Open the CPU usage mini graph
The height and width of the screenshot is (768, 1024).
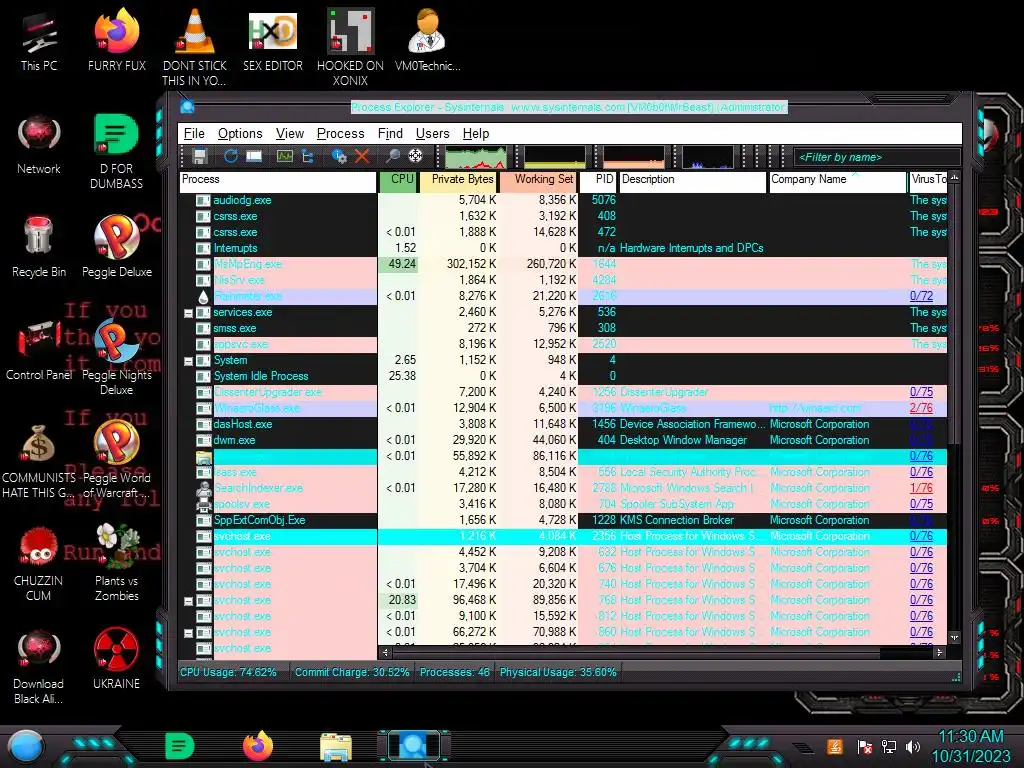(x=475, y=157)
